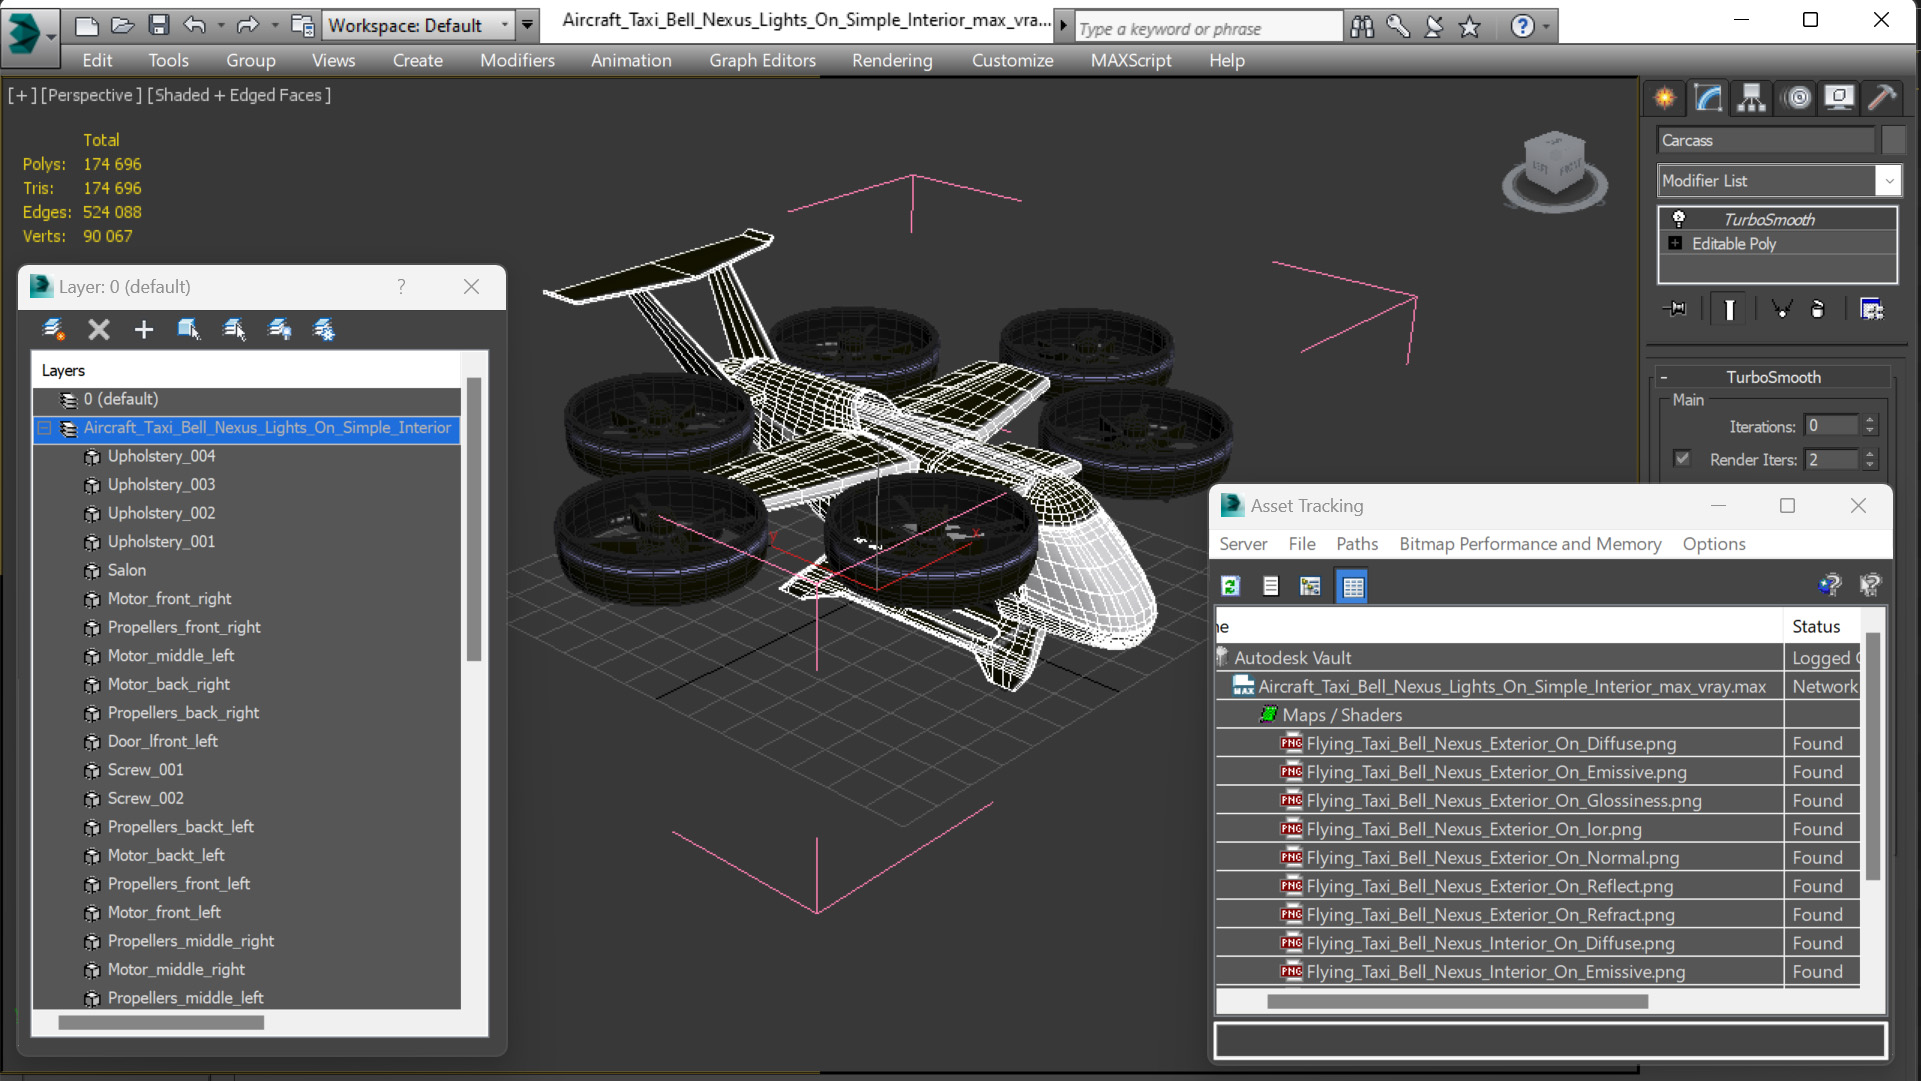
Task: Toggle Show End Result icon
Action: pyautogui.click(x=1729, y=309)
